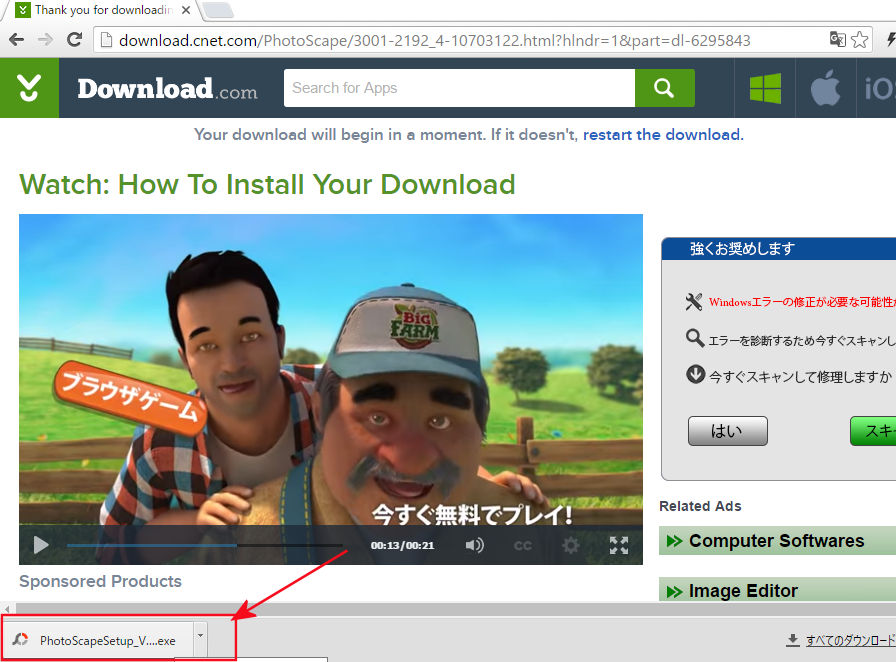Click the show all downloads arrow icon
This screenshot has width=896, height=662.
[x=793, y=640]
